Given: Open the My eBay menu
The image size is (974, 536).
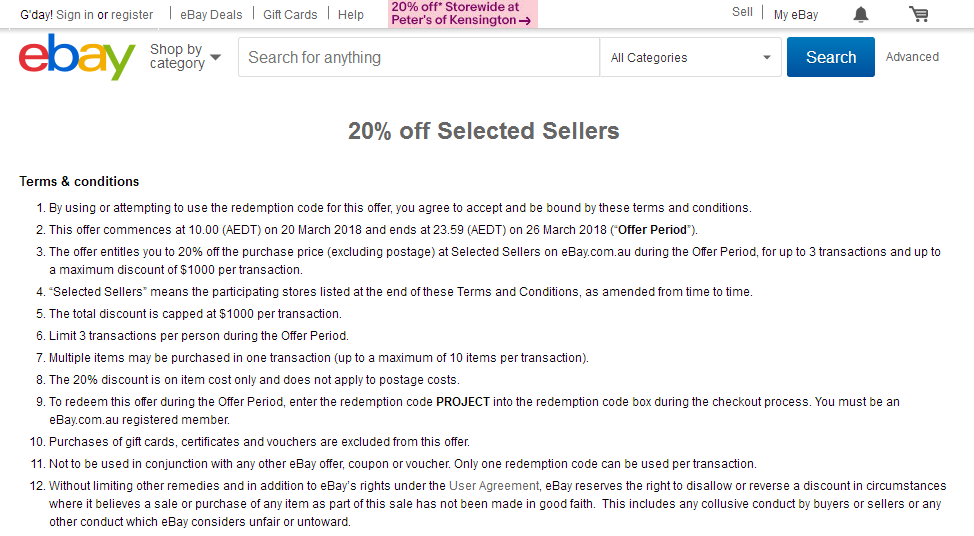Looking at the screenshot, I should [796, 15].
